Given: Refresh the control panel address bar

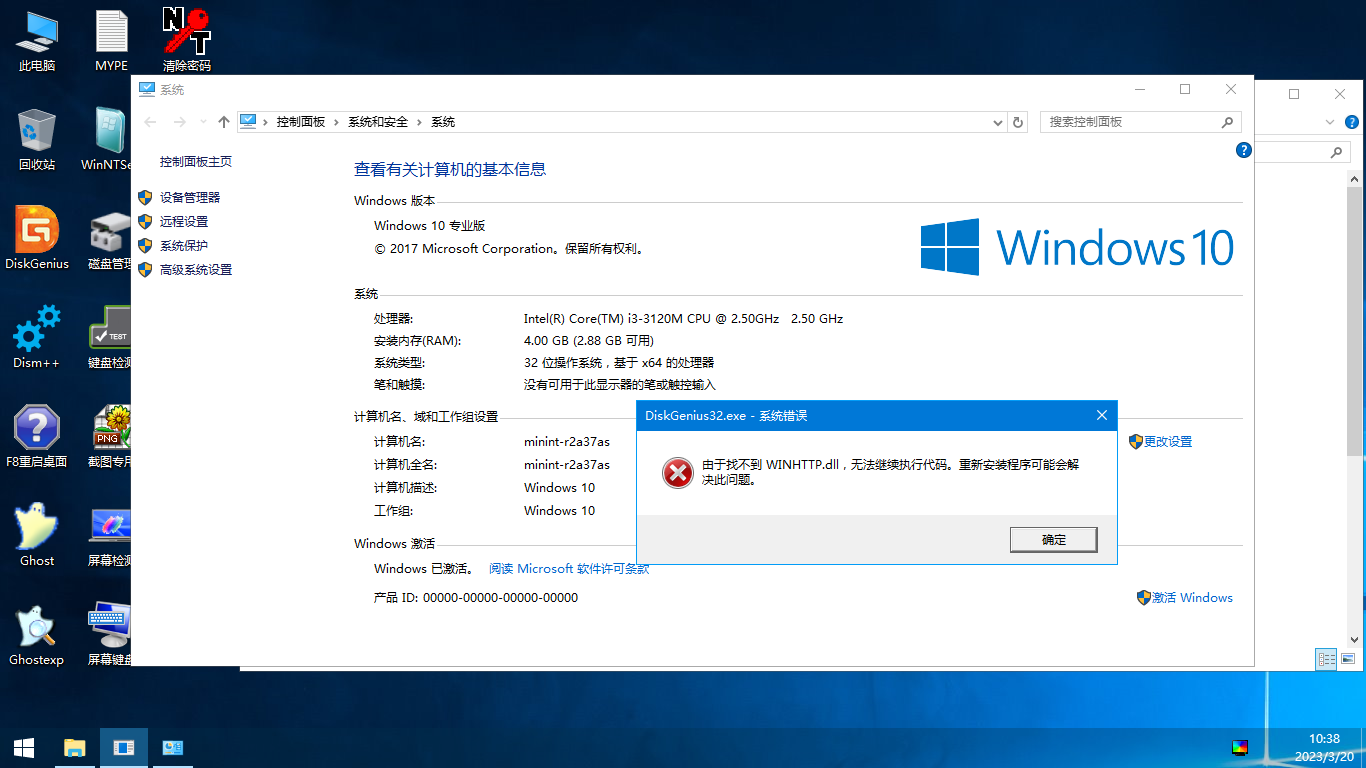Looking at the screenshot, I should click(x=1018, y=122).
